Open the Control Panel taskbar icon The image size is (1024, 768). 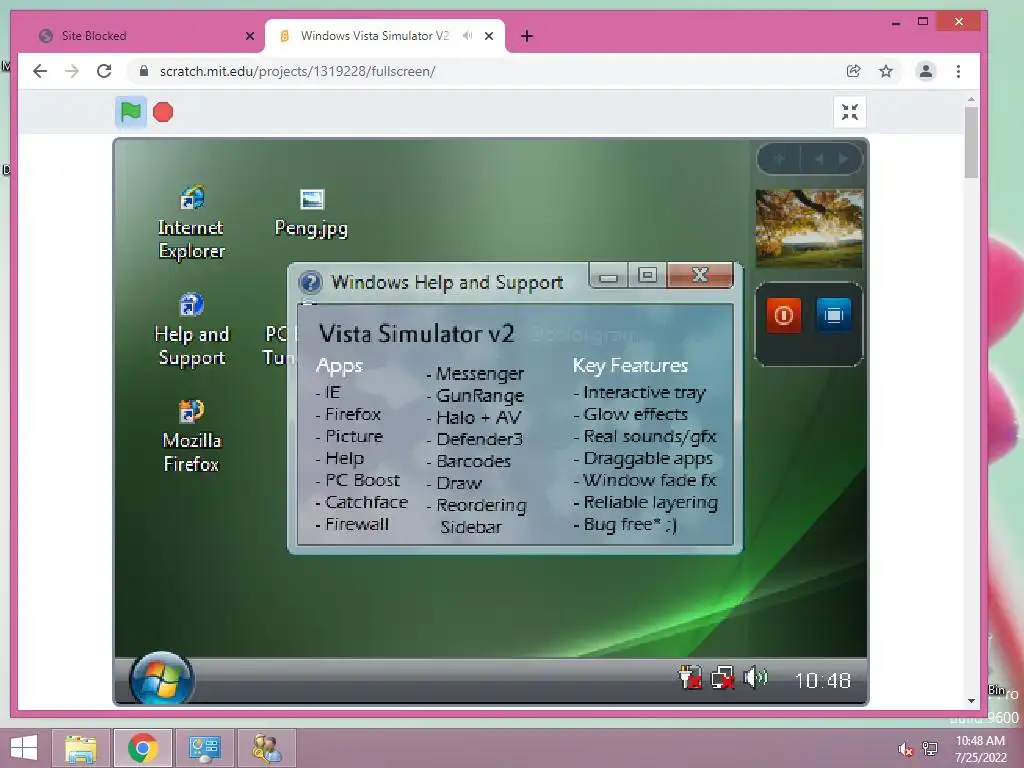coord(204,748)
